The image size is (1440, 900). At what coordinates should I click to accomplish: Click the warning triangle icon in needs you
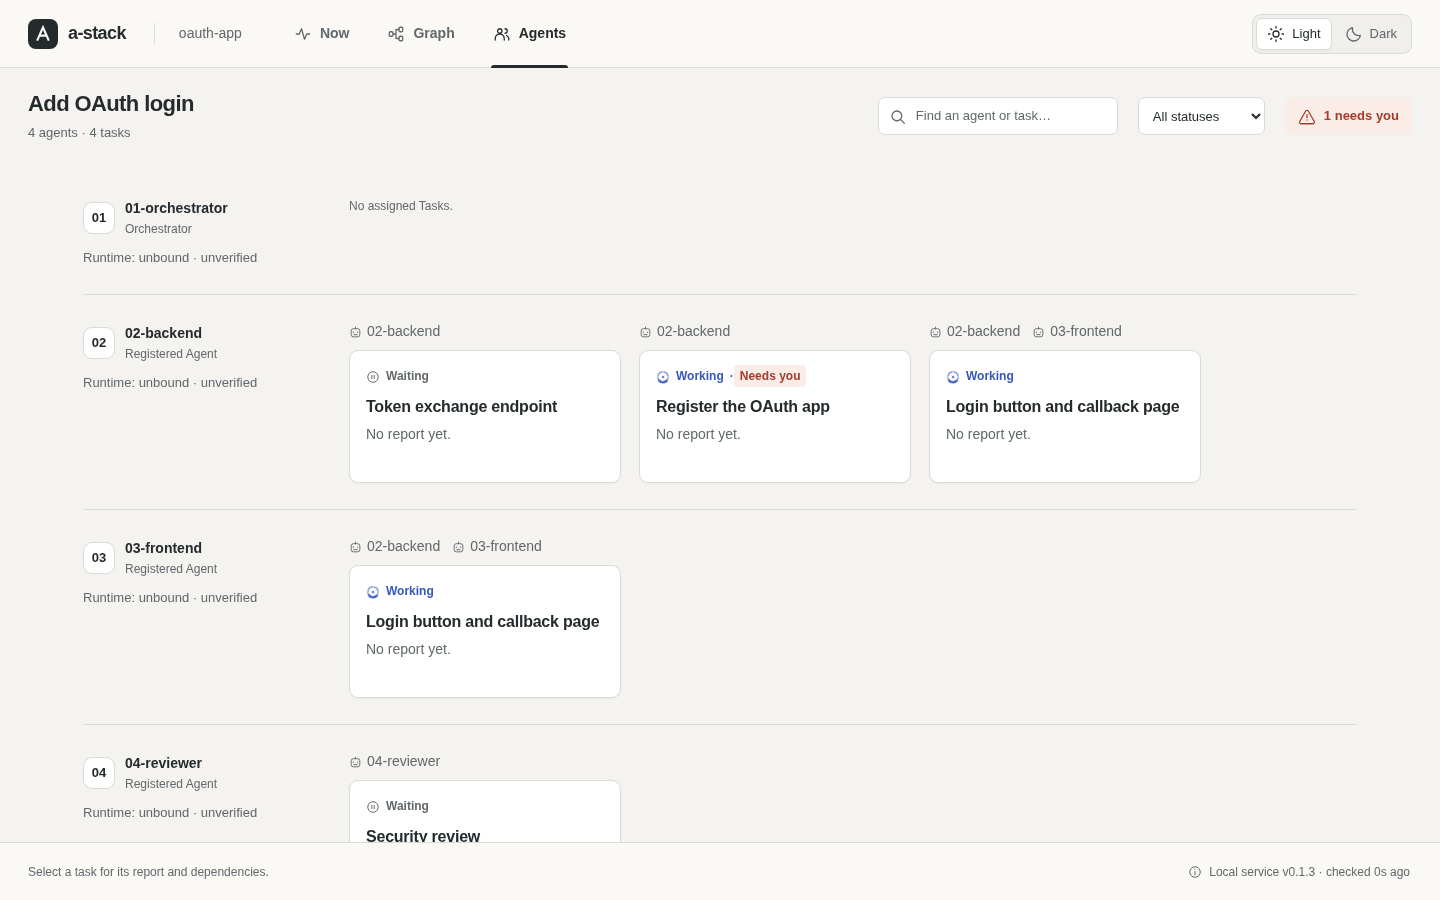pyautogui.click(x=1307, y=117)
